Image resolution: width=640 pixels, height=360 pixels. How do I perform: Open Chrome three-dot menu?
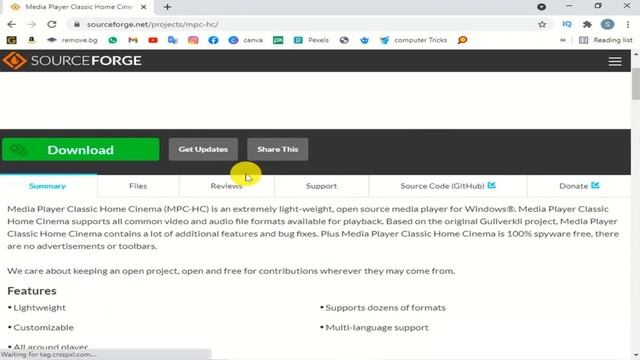pyautogui.click(x=628, y=24)
